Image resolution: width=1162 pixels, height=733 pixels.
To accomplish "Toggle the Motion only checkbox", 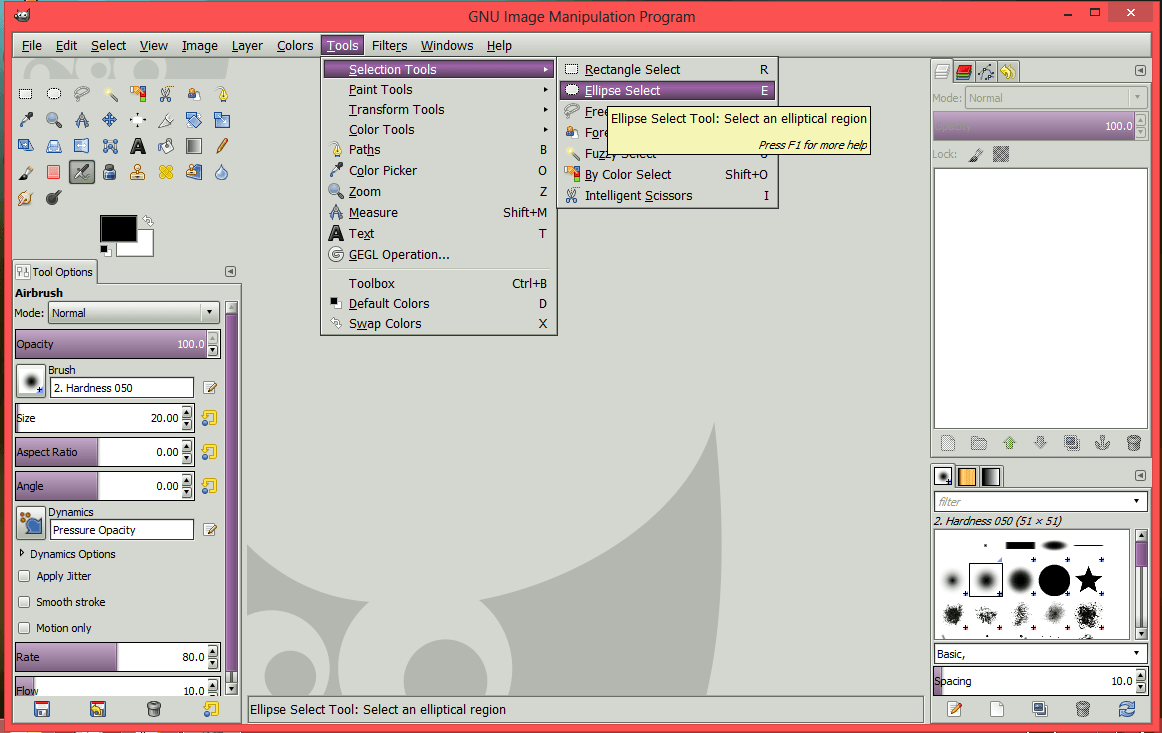I will [x=24, y=628].
